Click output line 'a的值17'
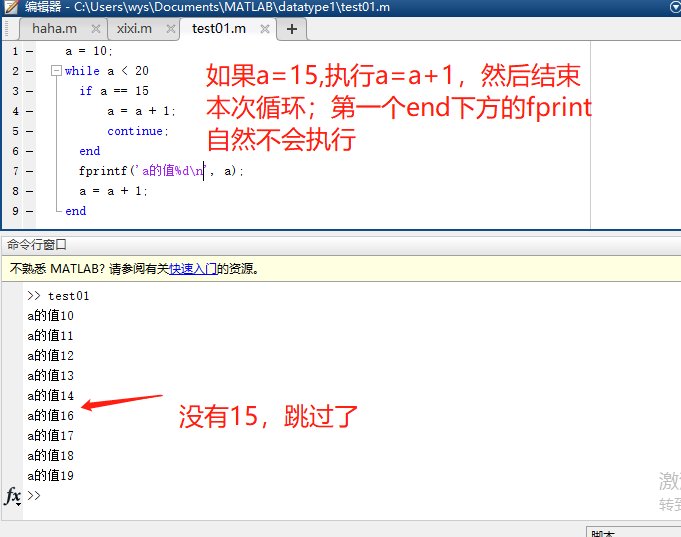Viewport: 681px width, 537px height. [x=50, y=435]
